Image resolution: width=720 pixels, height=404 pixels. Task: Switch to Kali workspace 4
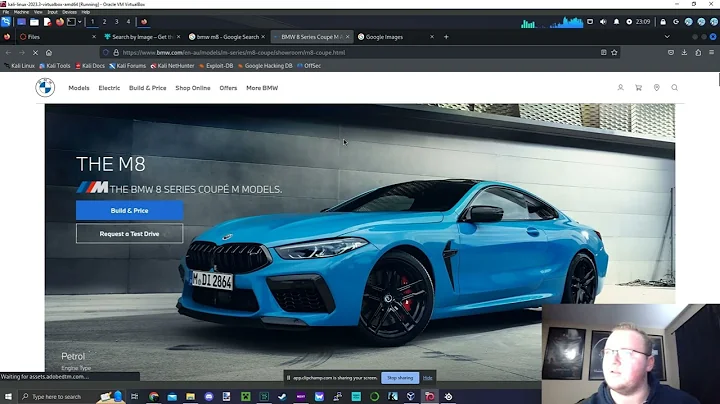(x=128, y=22)
